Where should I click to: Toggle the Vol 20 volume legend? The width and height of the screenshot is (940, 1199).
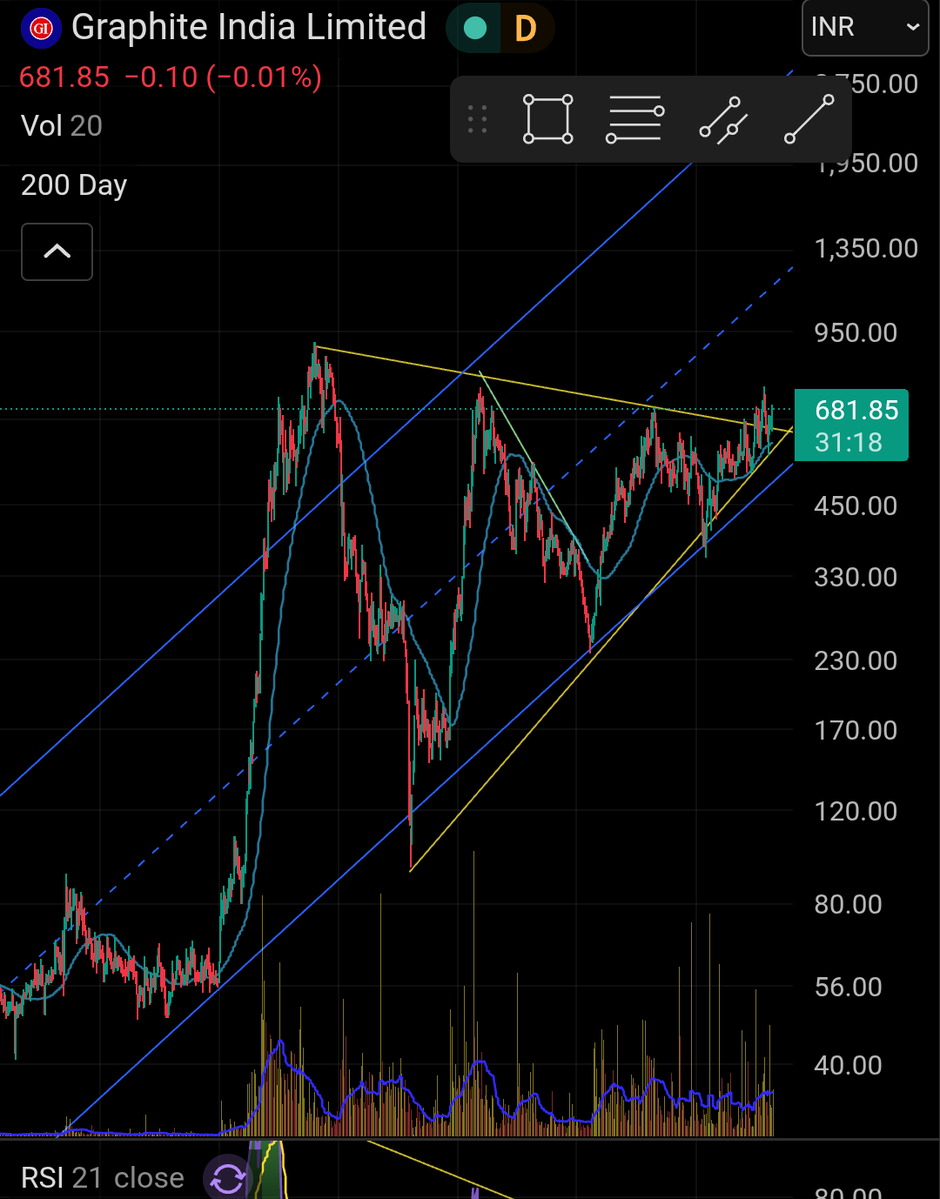click(58, 126)
